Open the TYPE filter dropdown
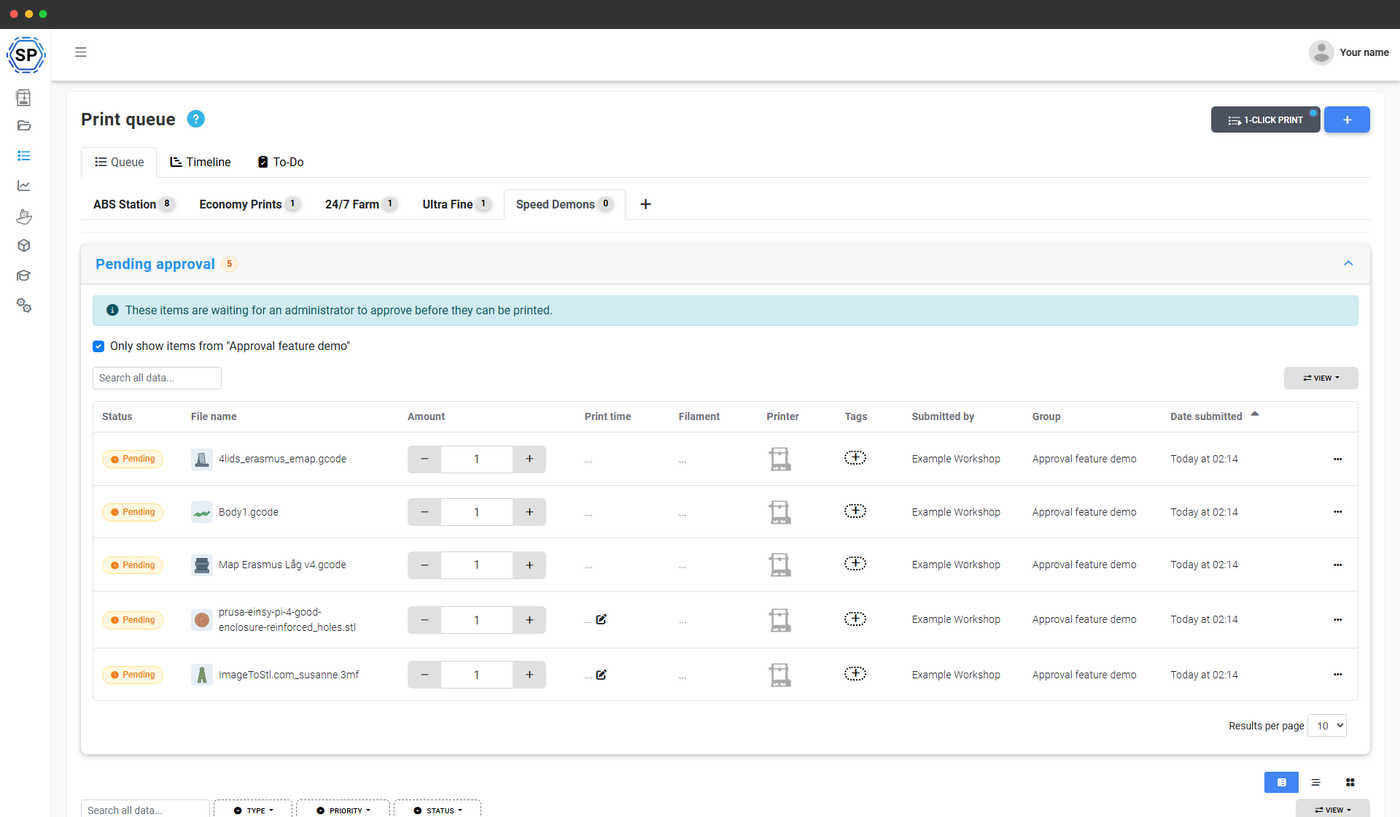 point(252,810)
